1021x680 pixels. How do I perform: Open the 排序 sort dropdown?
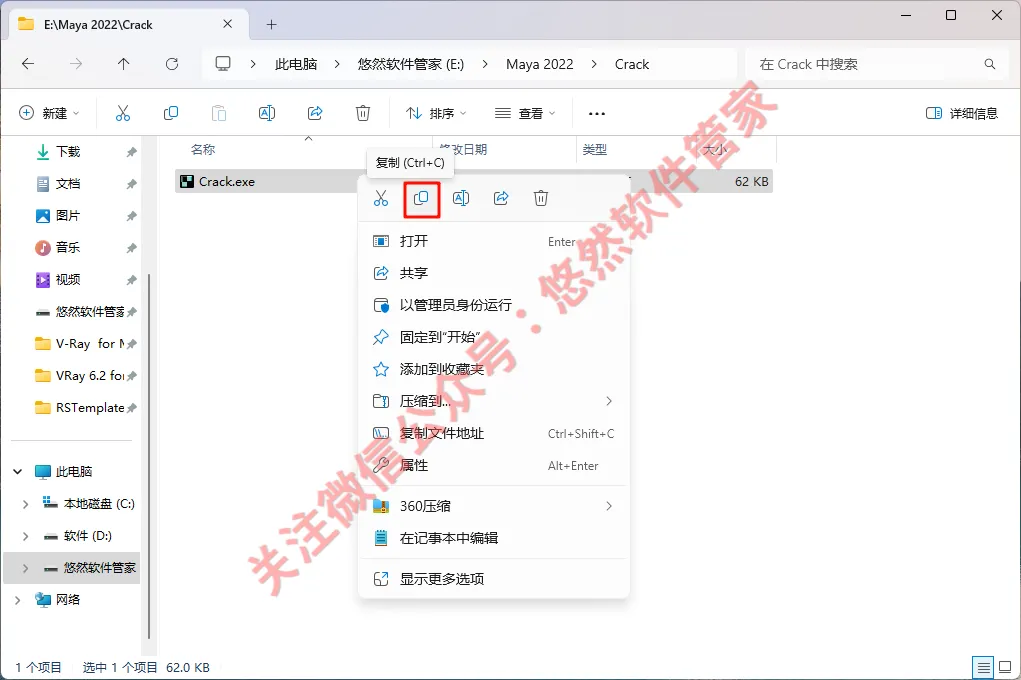coord(436,113)
